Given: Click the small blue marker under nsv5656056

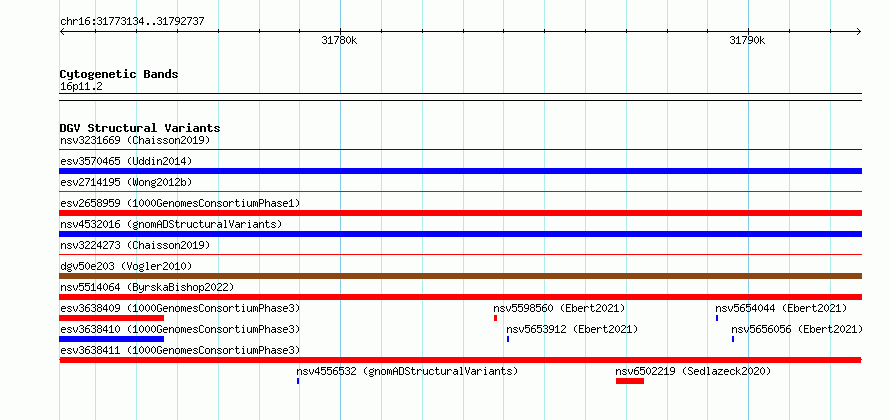Looking at the screenshot, I should pos(733,339).
